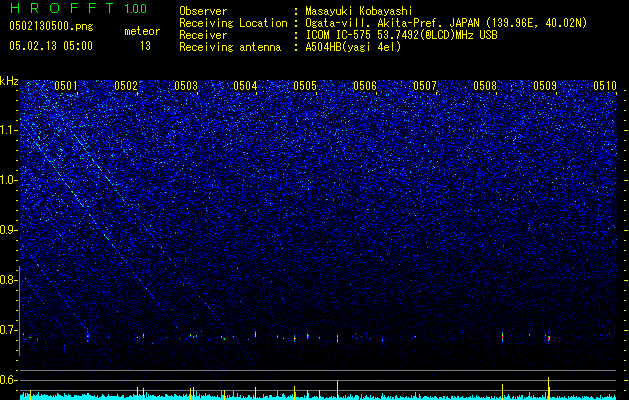Click the red meteor echo just before 0509

(549, 338)
